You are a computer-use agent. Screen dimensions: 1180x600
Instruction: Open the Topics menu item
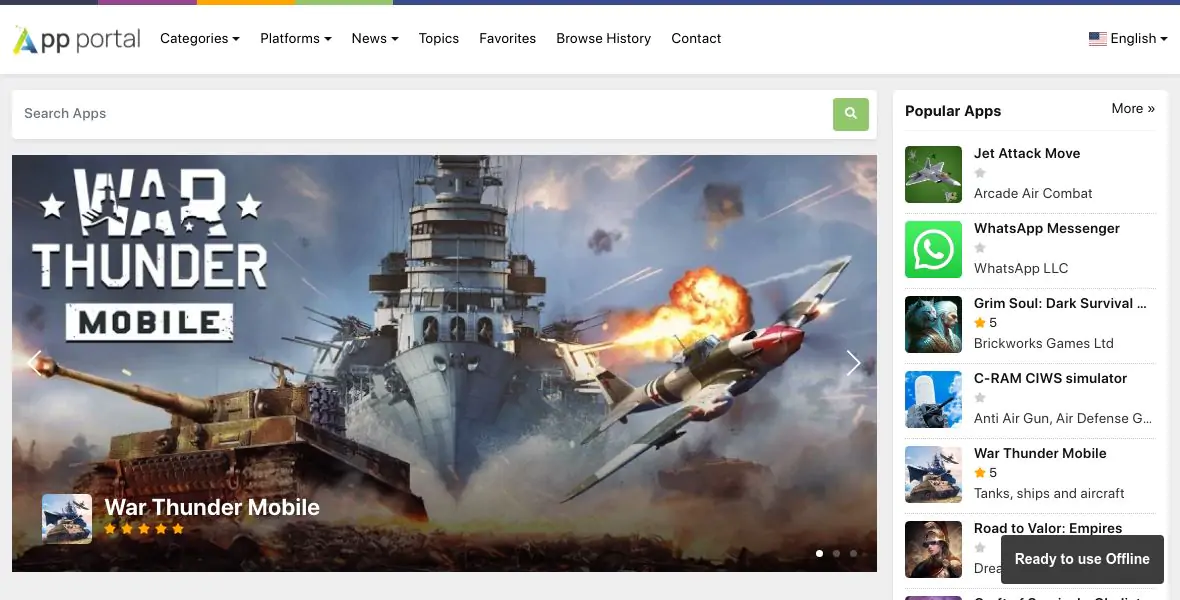(x=439, y=38)
